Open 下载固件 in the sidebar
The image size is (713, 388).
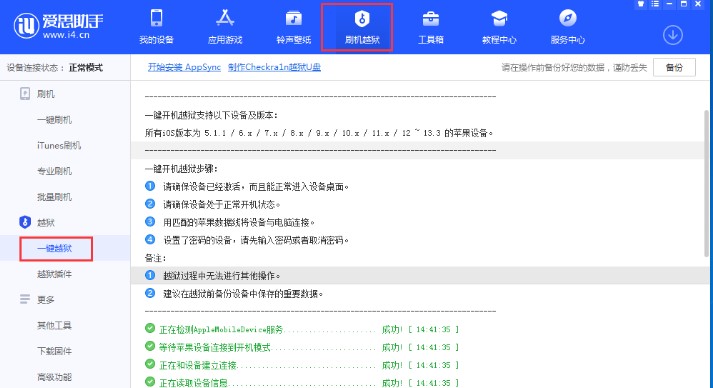pyautogui.click(x=54, y=351)
